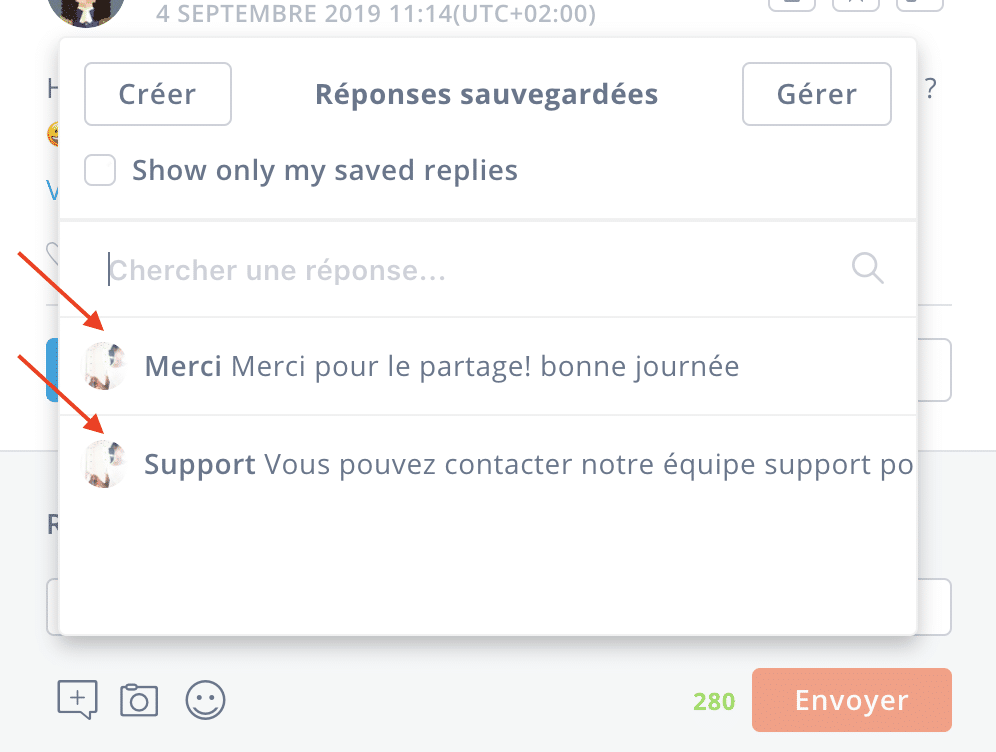Click the camera icon to attach photo

point(139,700)
